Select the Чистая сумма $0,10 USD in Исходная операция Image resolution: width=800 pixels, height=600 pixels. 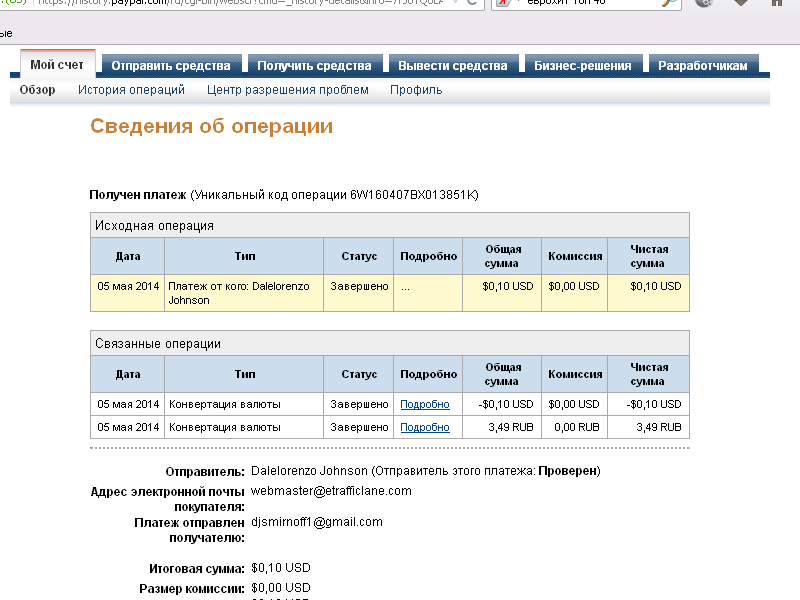coord(656,286)
